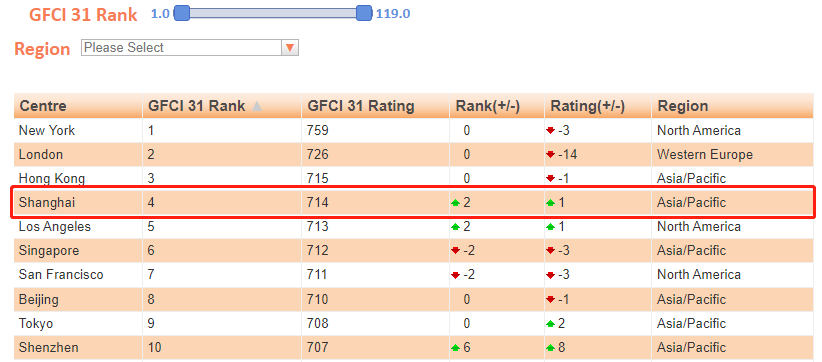Click the red down arrow in Hong Kong's Rating(+/-)
Viewport: 822px width, 362px height.
(x=550, y=179)
